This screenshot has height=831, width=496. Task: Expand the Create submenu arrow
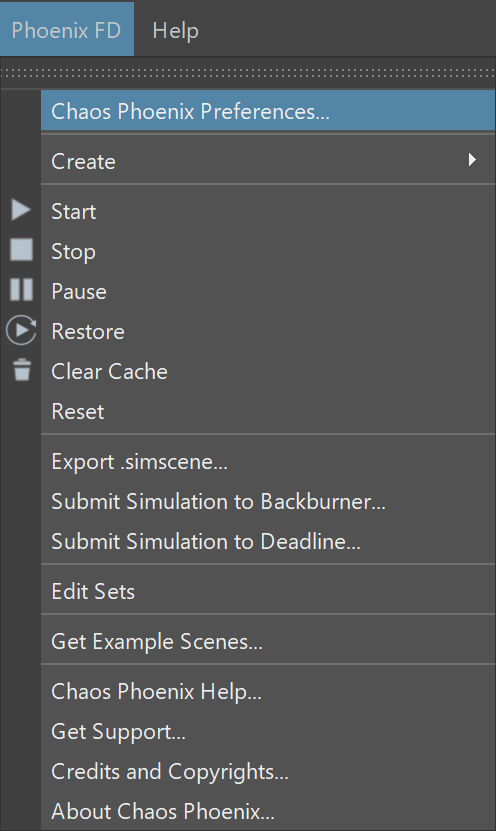click(472, 160)
